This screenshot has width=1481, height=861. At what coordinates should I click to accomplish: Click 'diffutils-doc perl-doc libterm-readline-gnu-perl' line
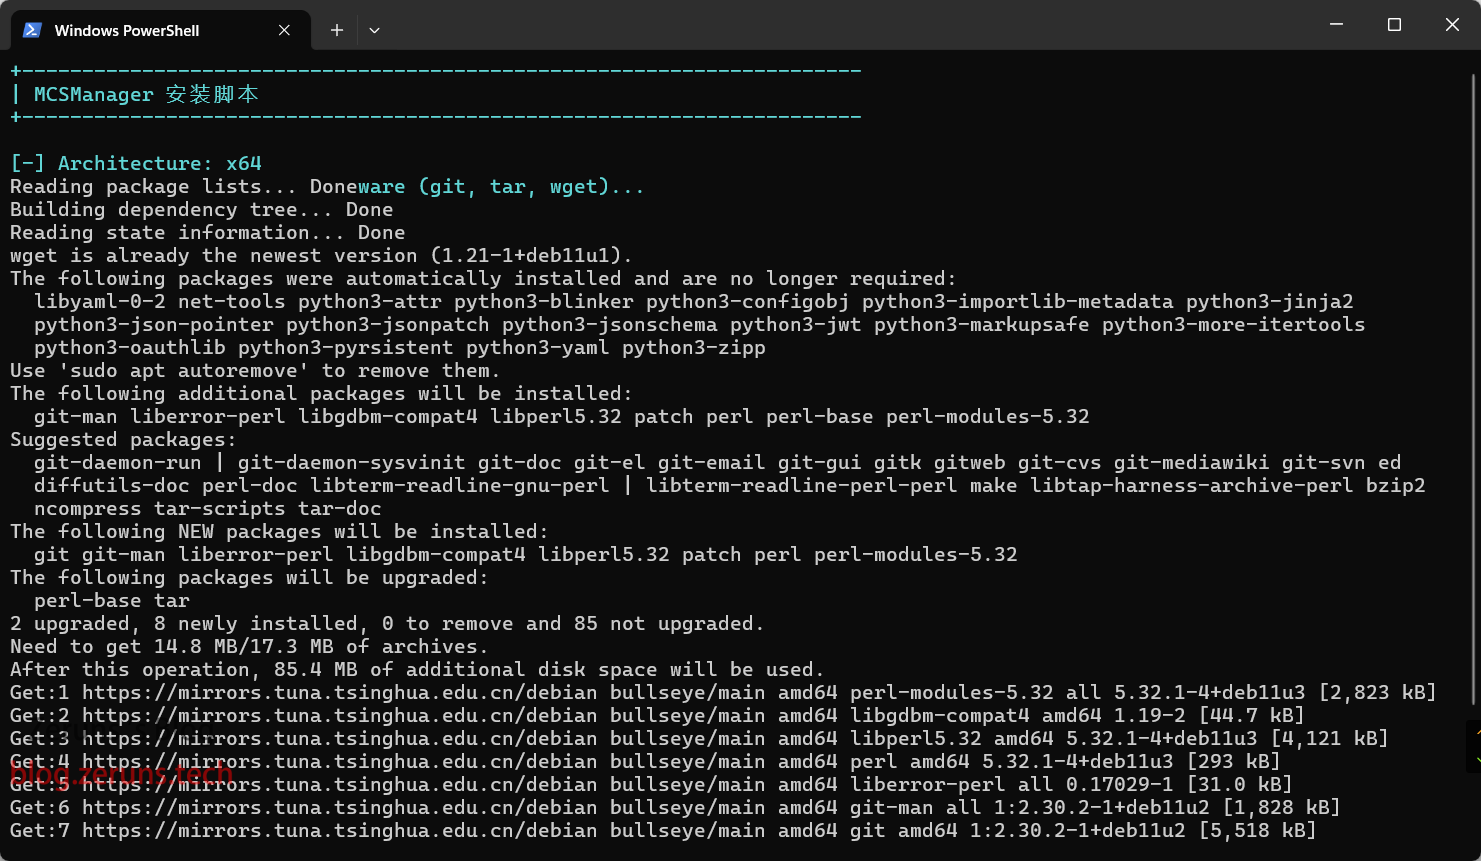pos(729,485)
